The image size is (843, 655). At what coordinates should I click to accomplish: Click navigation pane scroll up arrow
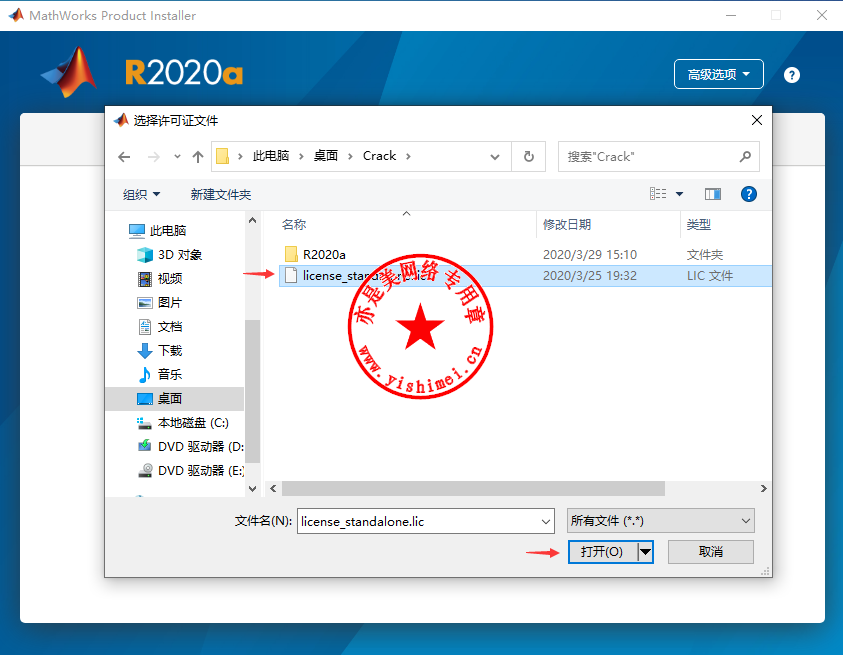pos(252,220)
